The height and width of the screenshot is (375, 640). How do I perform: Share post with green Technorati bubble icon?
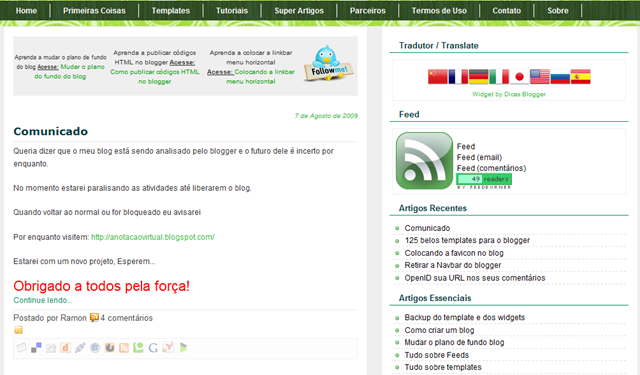click(x=138, y=348)
